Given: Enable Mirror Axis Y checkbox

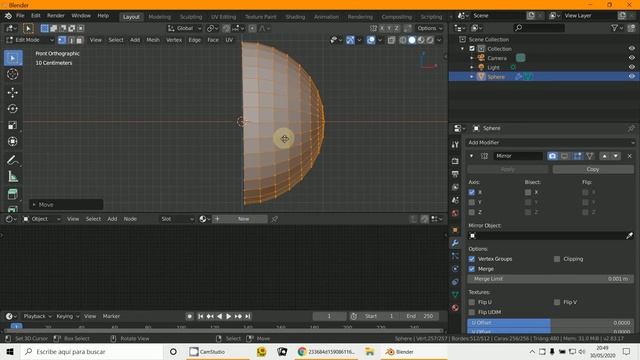Looking at the screenshot, I should tap(472, 202).
